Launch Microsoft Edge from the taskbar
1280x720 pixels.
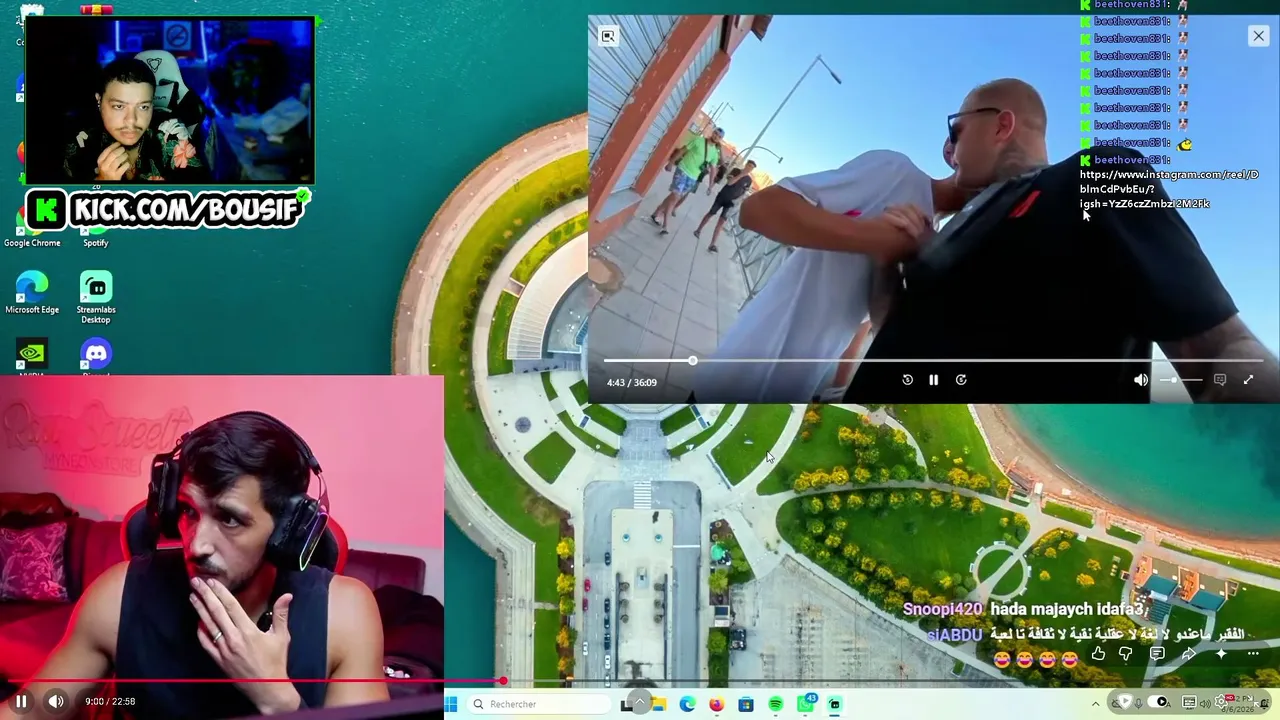click(x=687, y=704)
